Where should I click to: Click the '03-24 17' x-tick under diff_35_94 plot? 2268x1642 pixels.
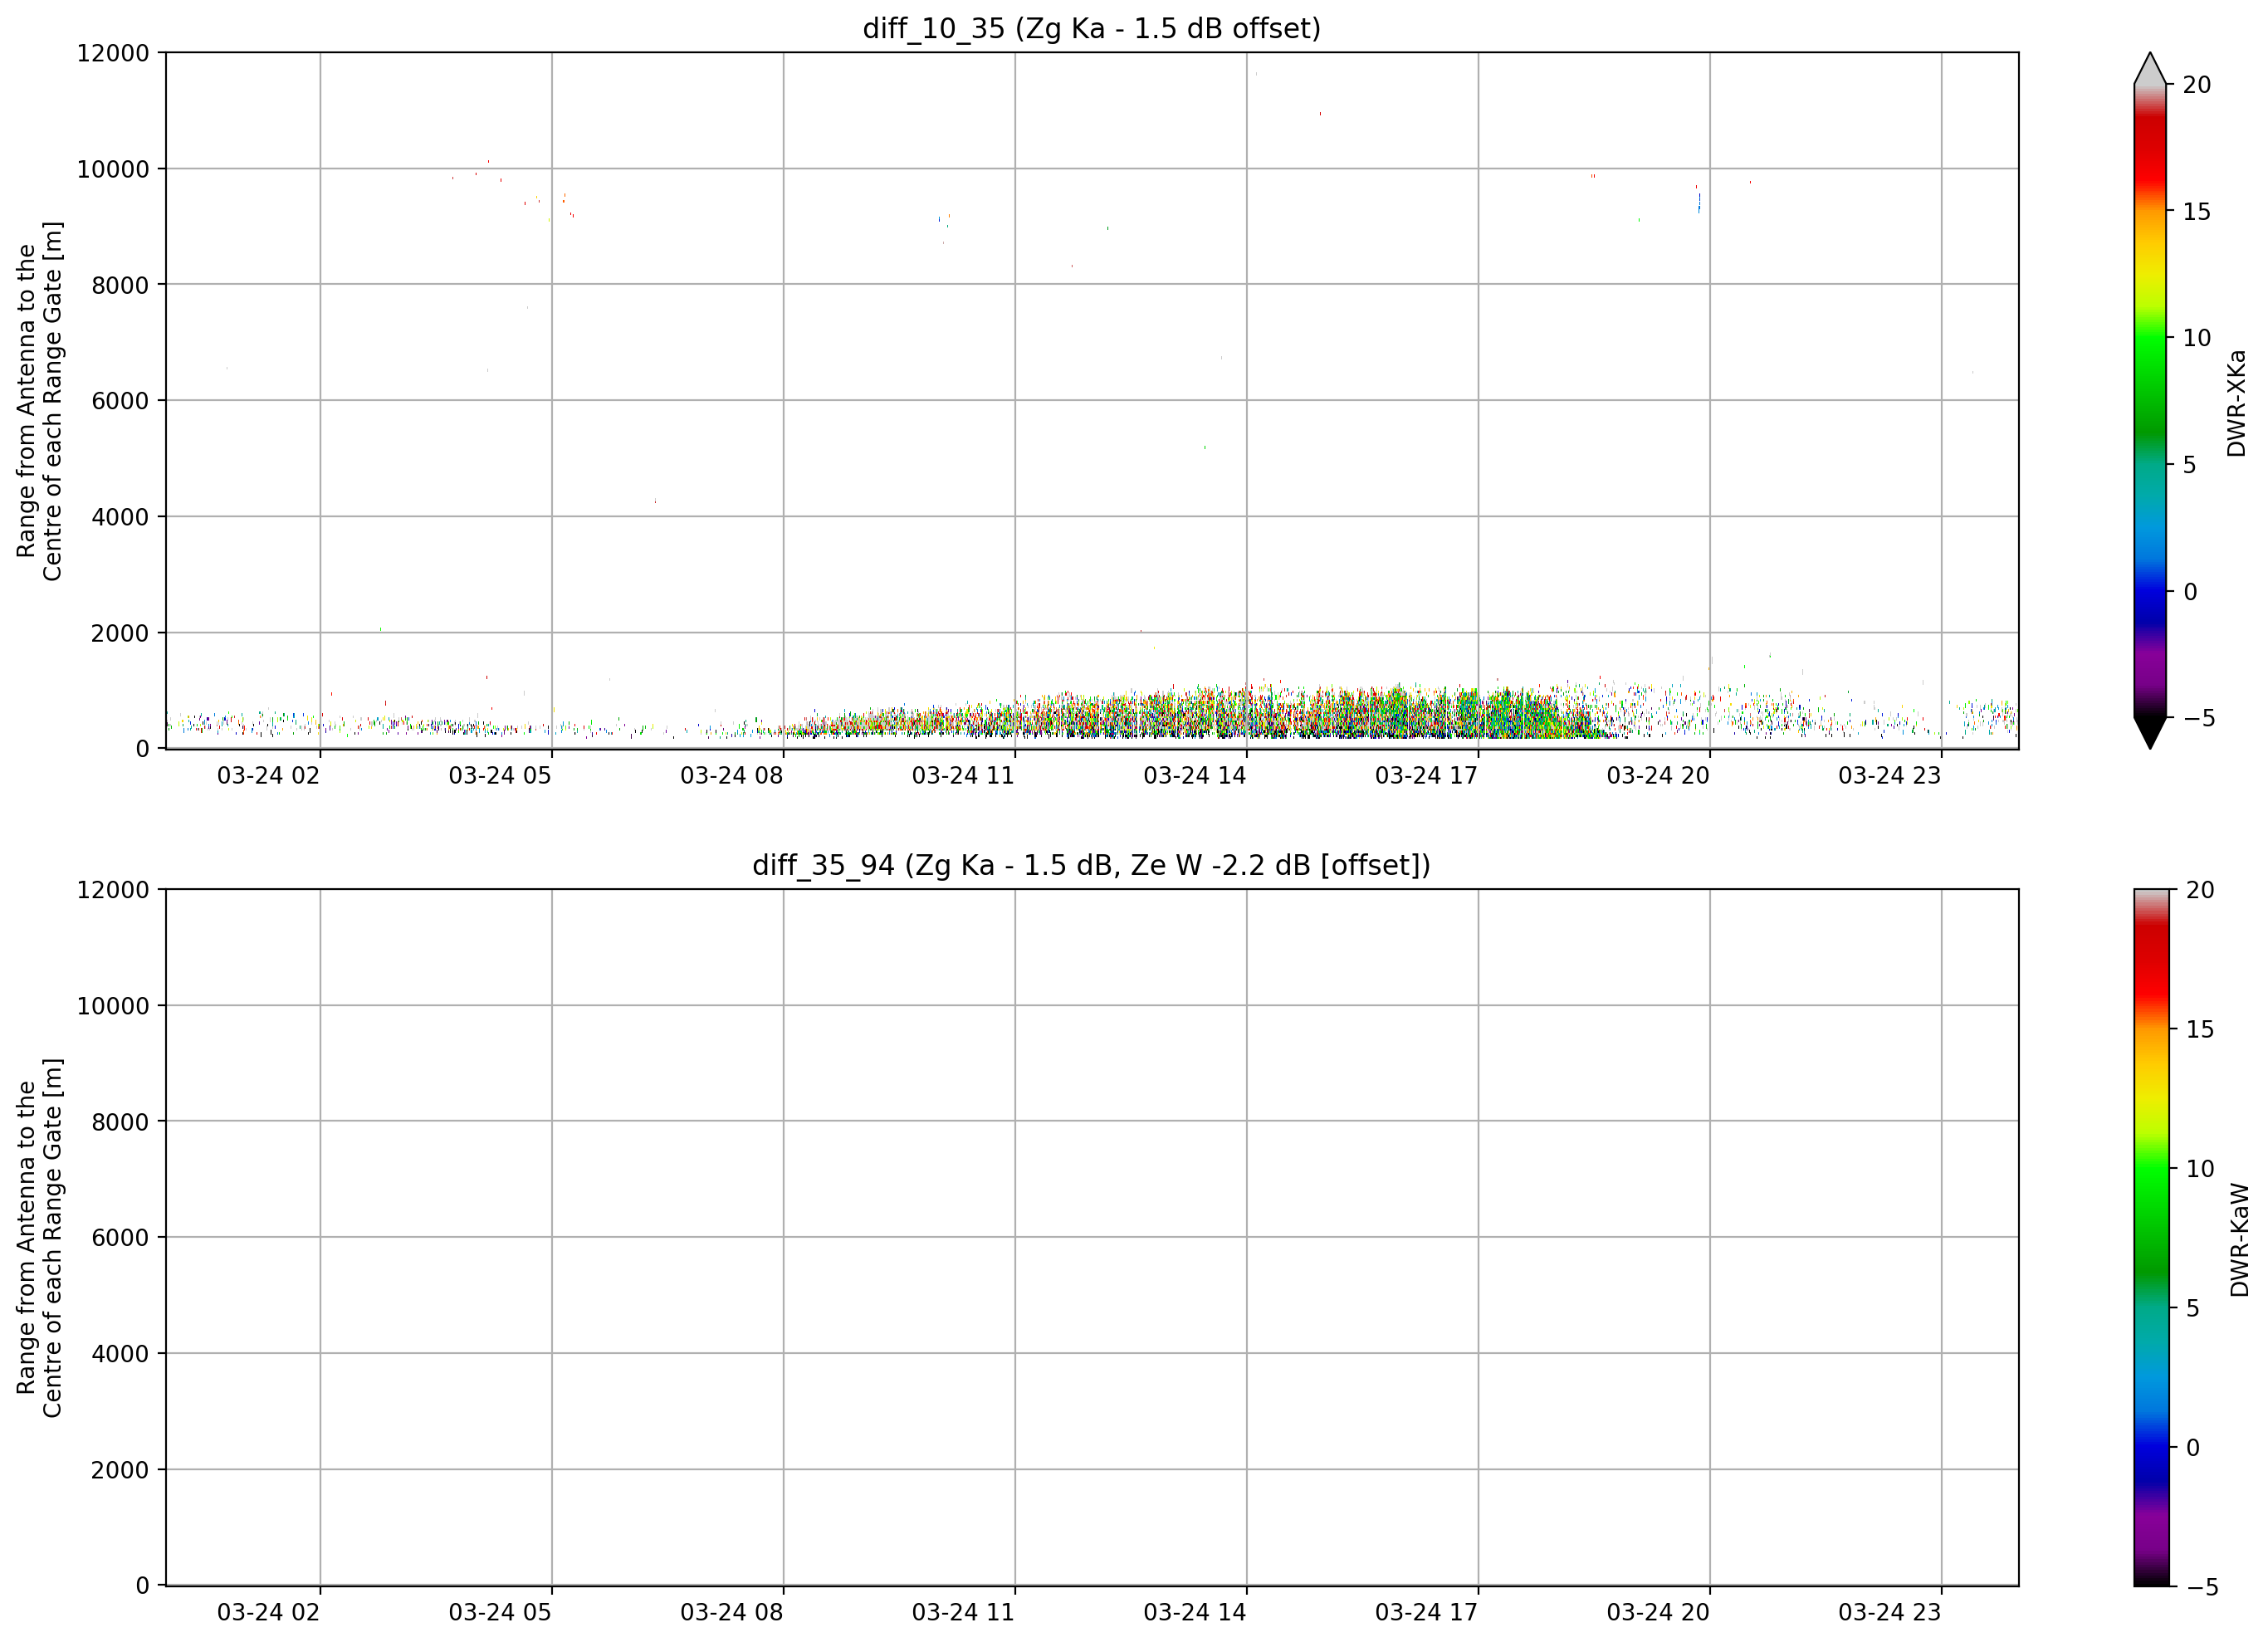[x=1426, y=1612]
